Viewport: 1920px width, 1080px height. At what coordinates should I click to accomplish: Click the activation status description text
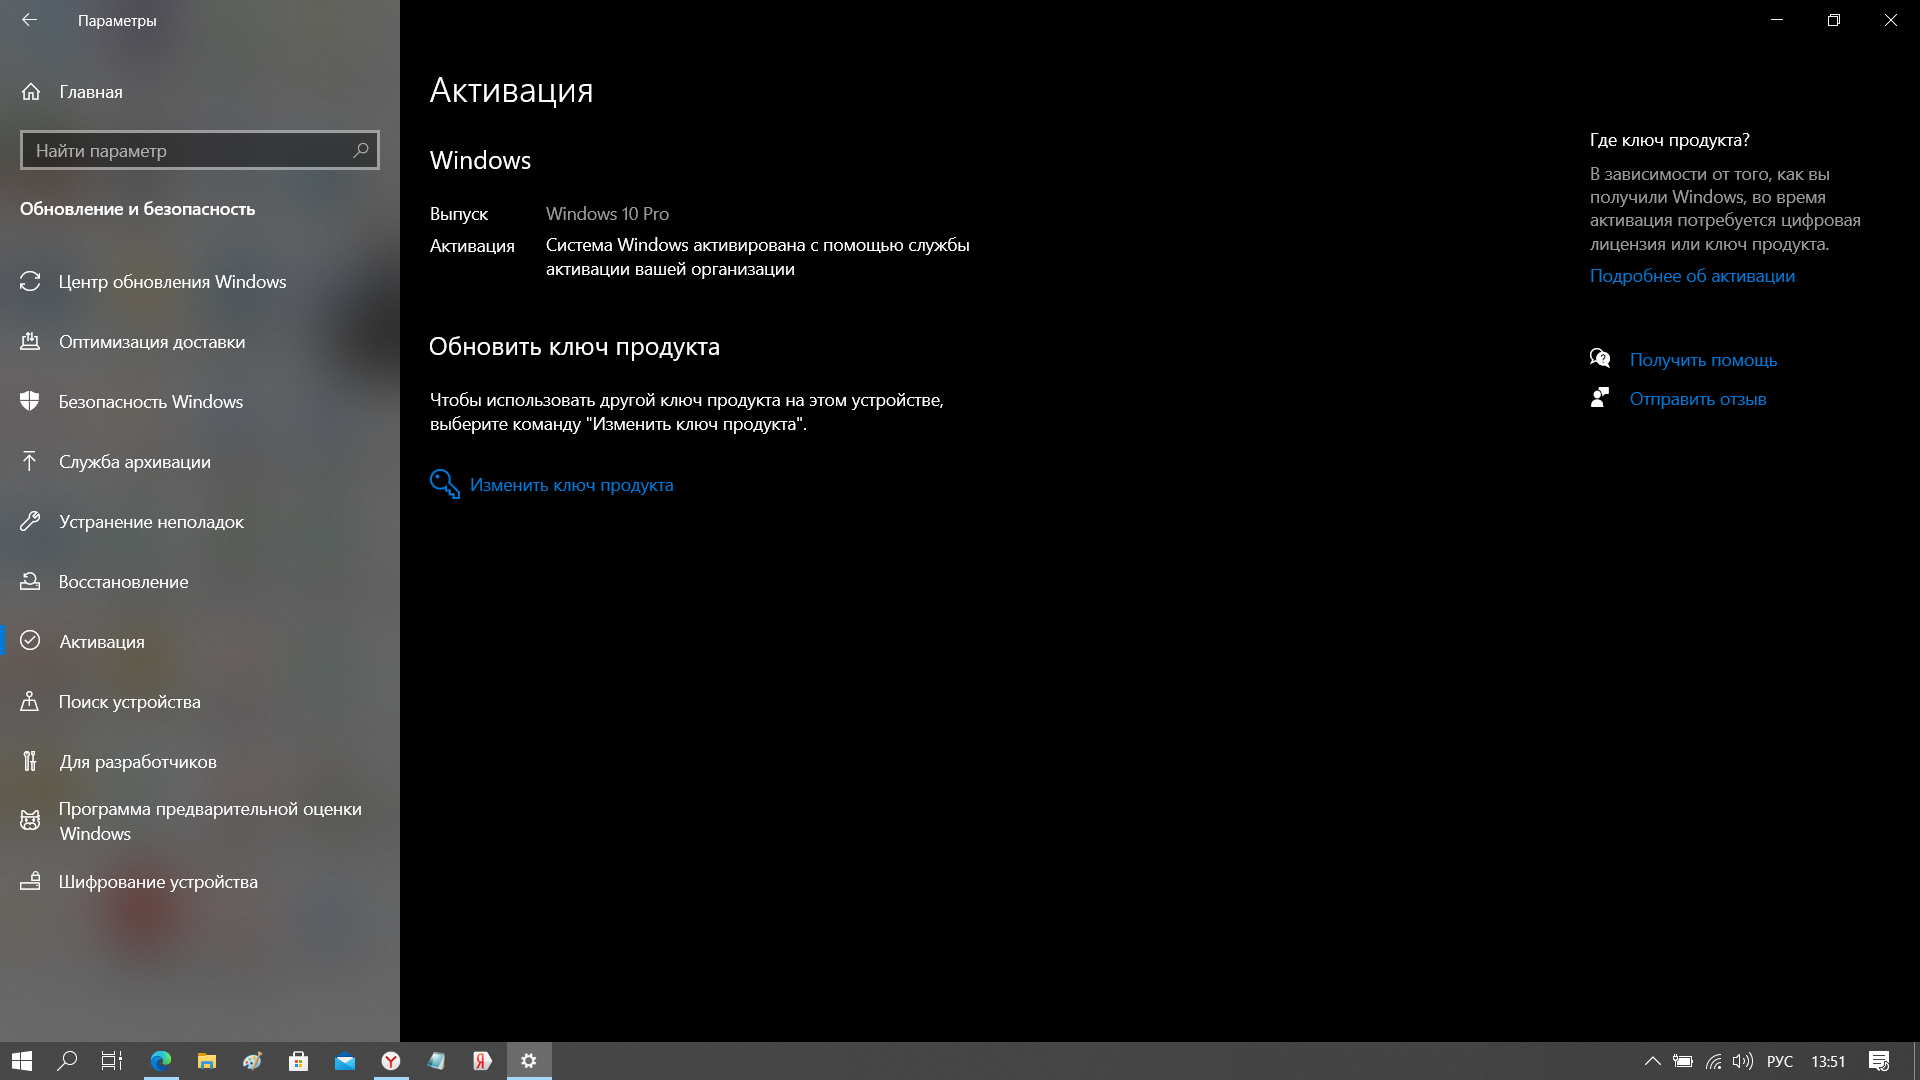757,257
